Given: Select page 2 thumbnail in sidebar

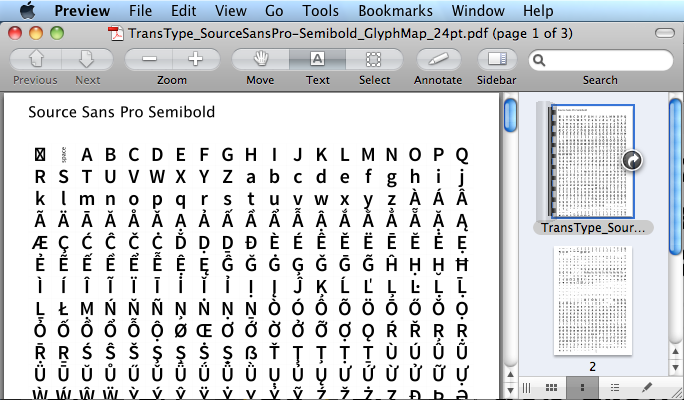Looking at the screenshot, I should [x=592, y=300].
